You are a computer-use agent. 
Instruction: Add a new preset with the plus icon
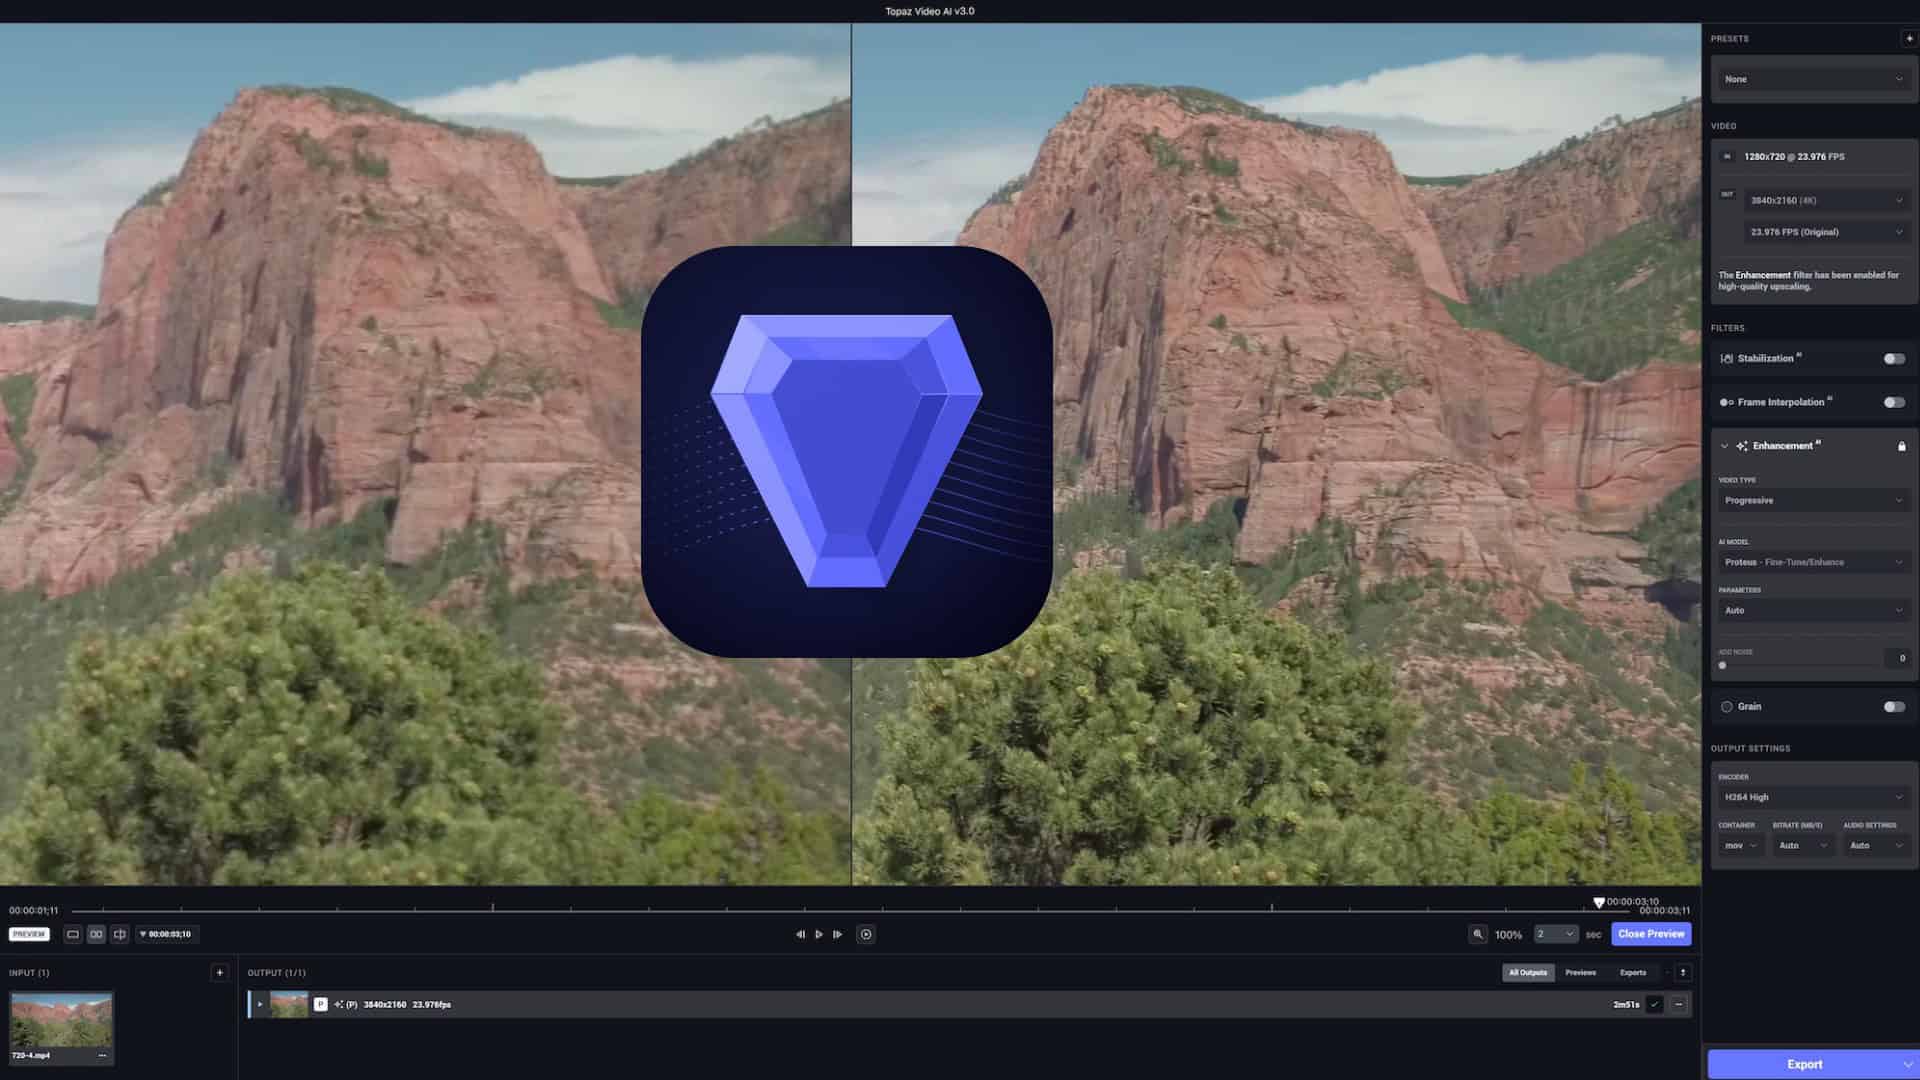click(x=1909, y=38)
